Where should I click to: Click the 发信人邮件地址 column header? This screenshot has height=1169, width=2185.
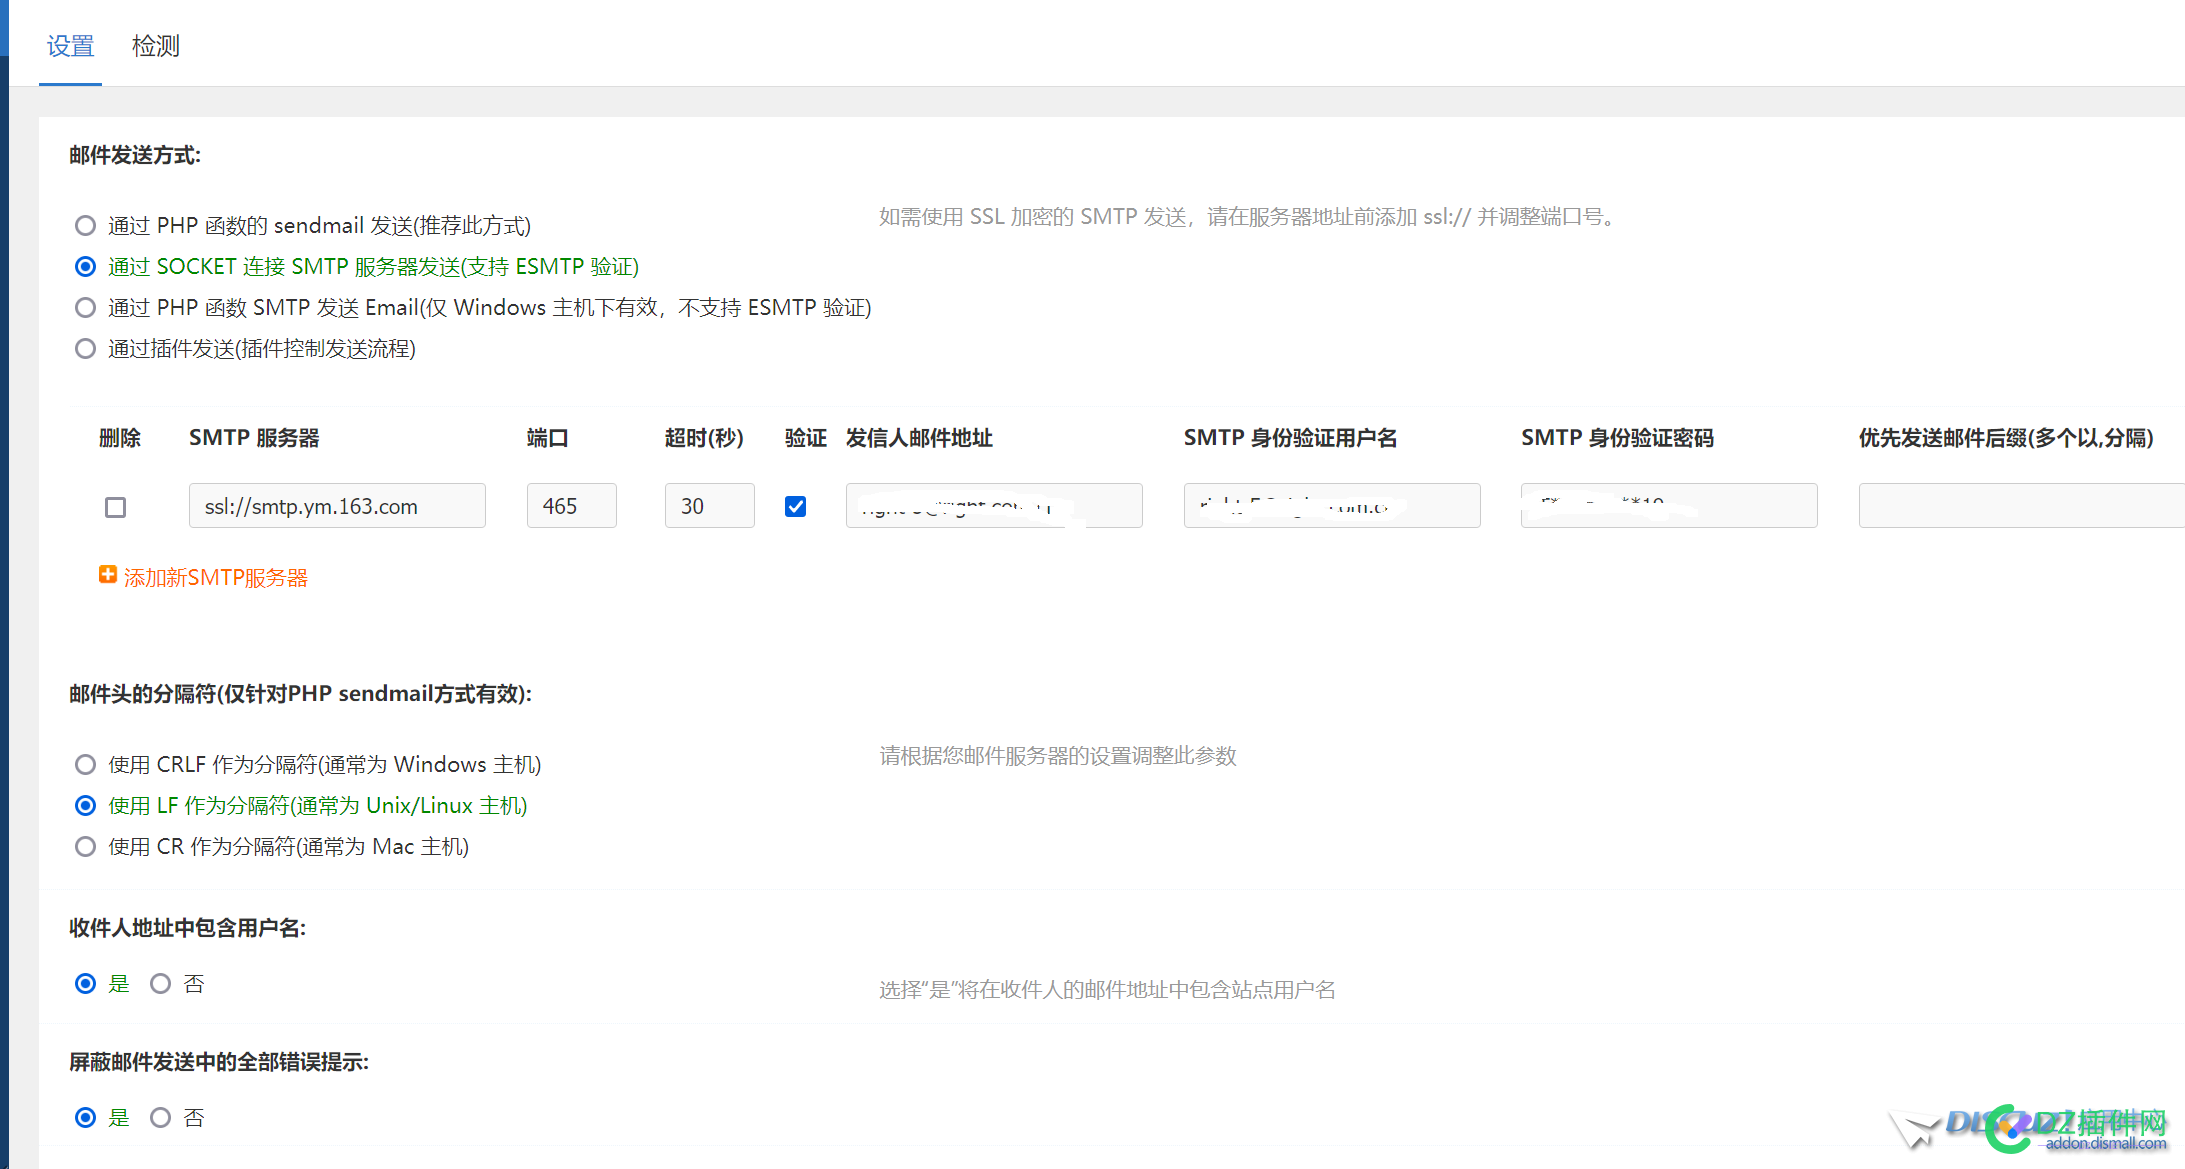[x=919, y=438]
